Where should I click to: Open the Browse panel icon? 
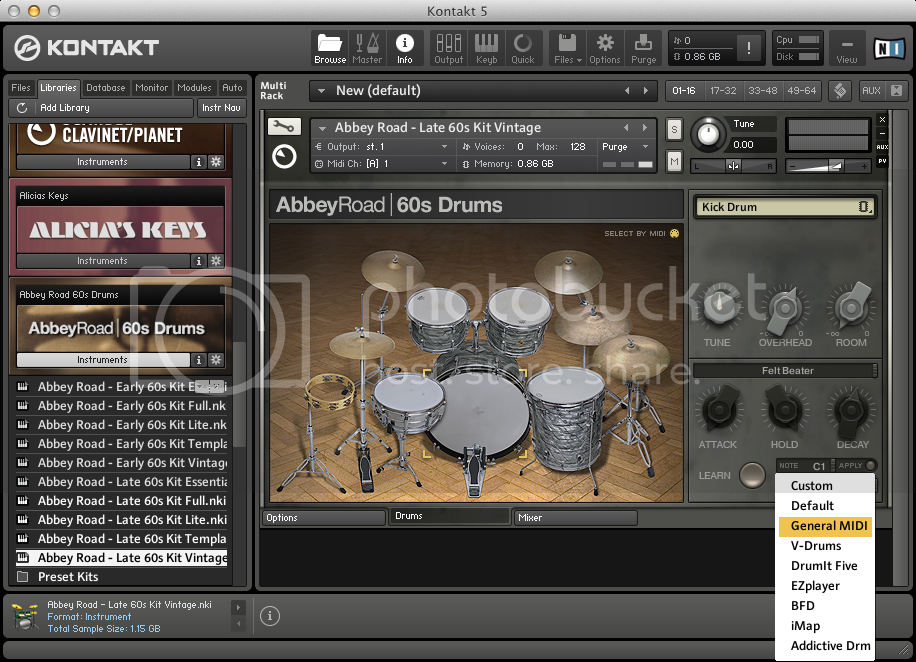[x=329, y=47]
